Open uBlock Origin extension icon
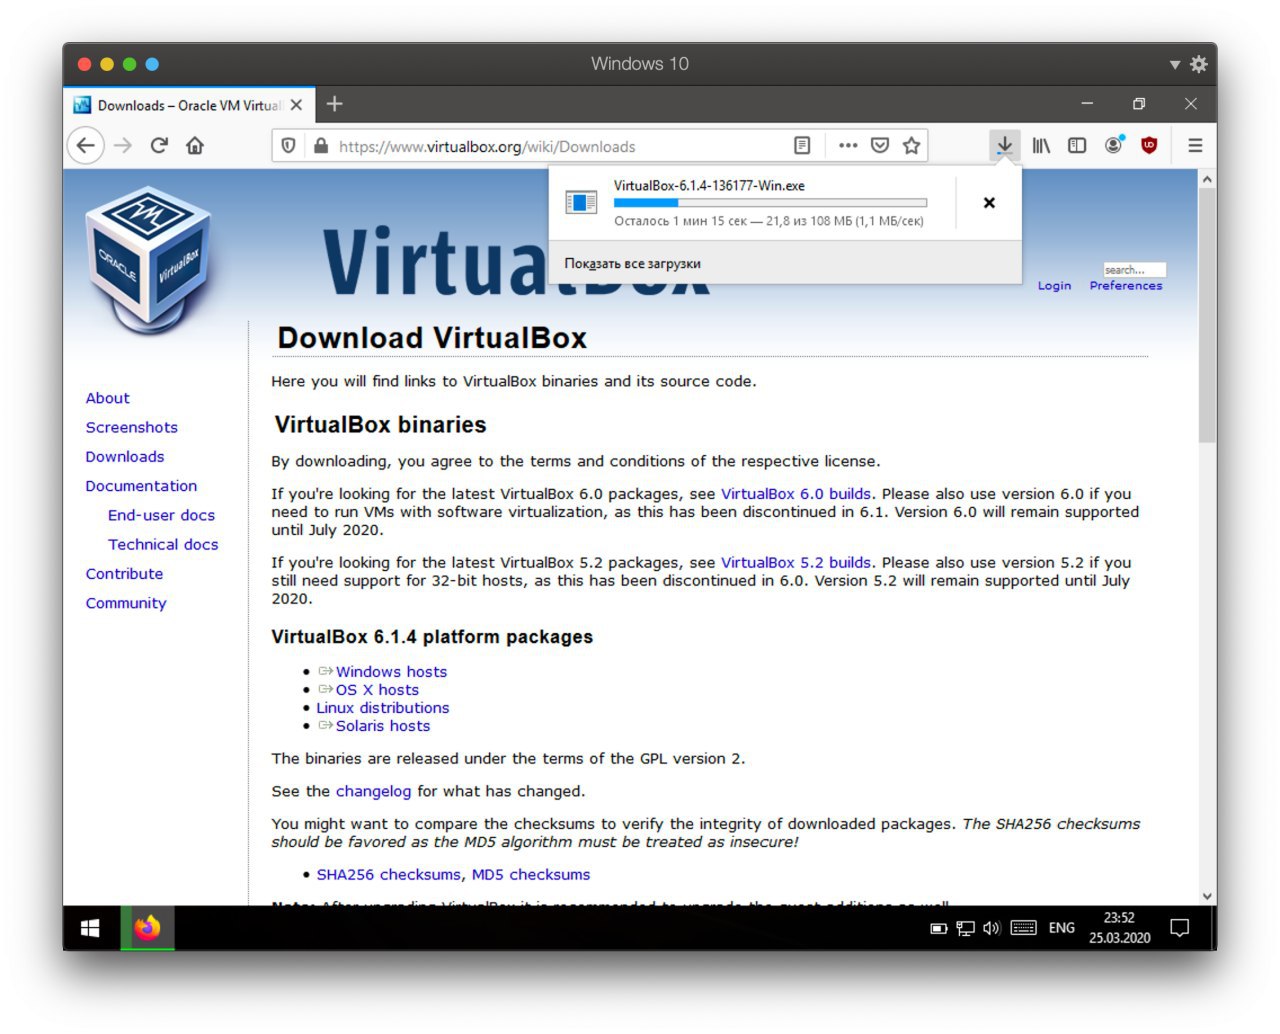 click(x=1149, y=146)
